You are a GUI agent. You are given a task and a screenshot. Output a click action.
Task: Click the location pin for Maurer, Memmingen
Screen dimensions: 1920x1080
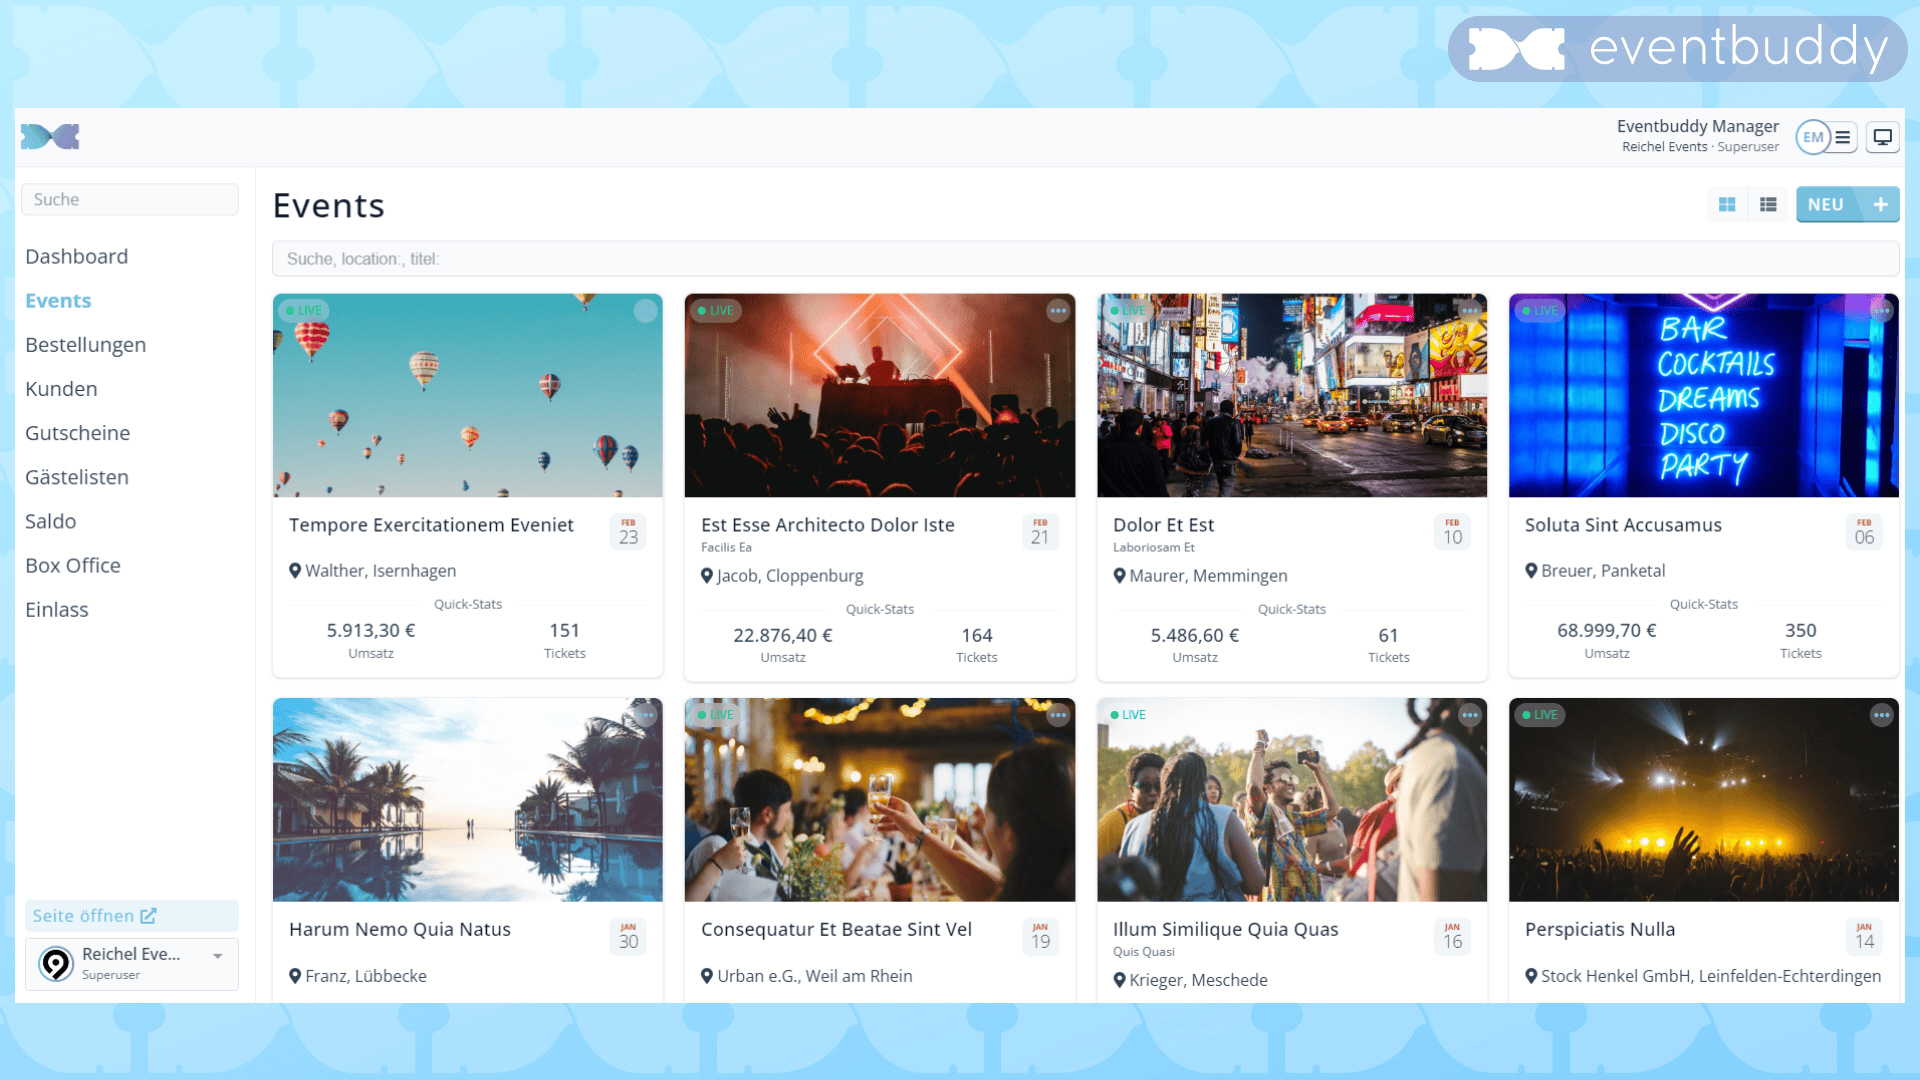click(1119, 576)
